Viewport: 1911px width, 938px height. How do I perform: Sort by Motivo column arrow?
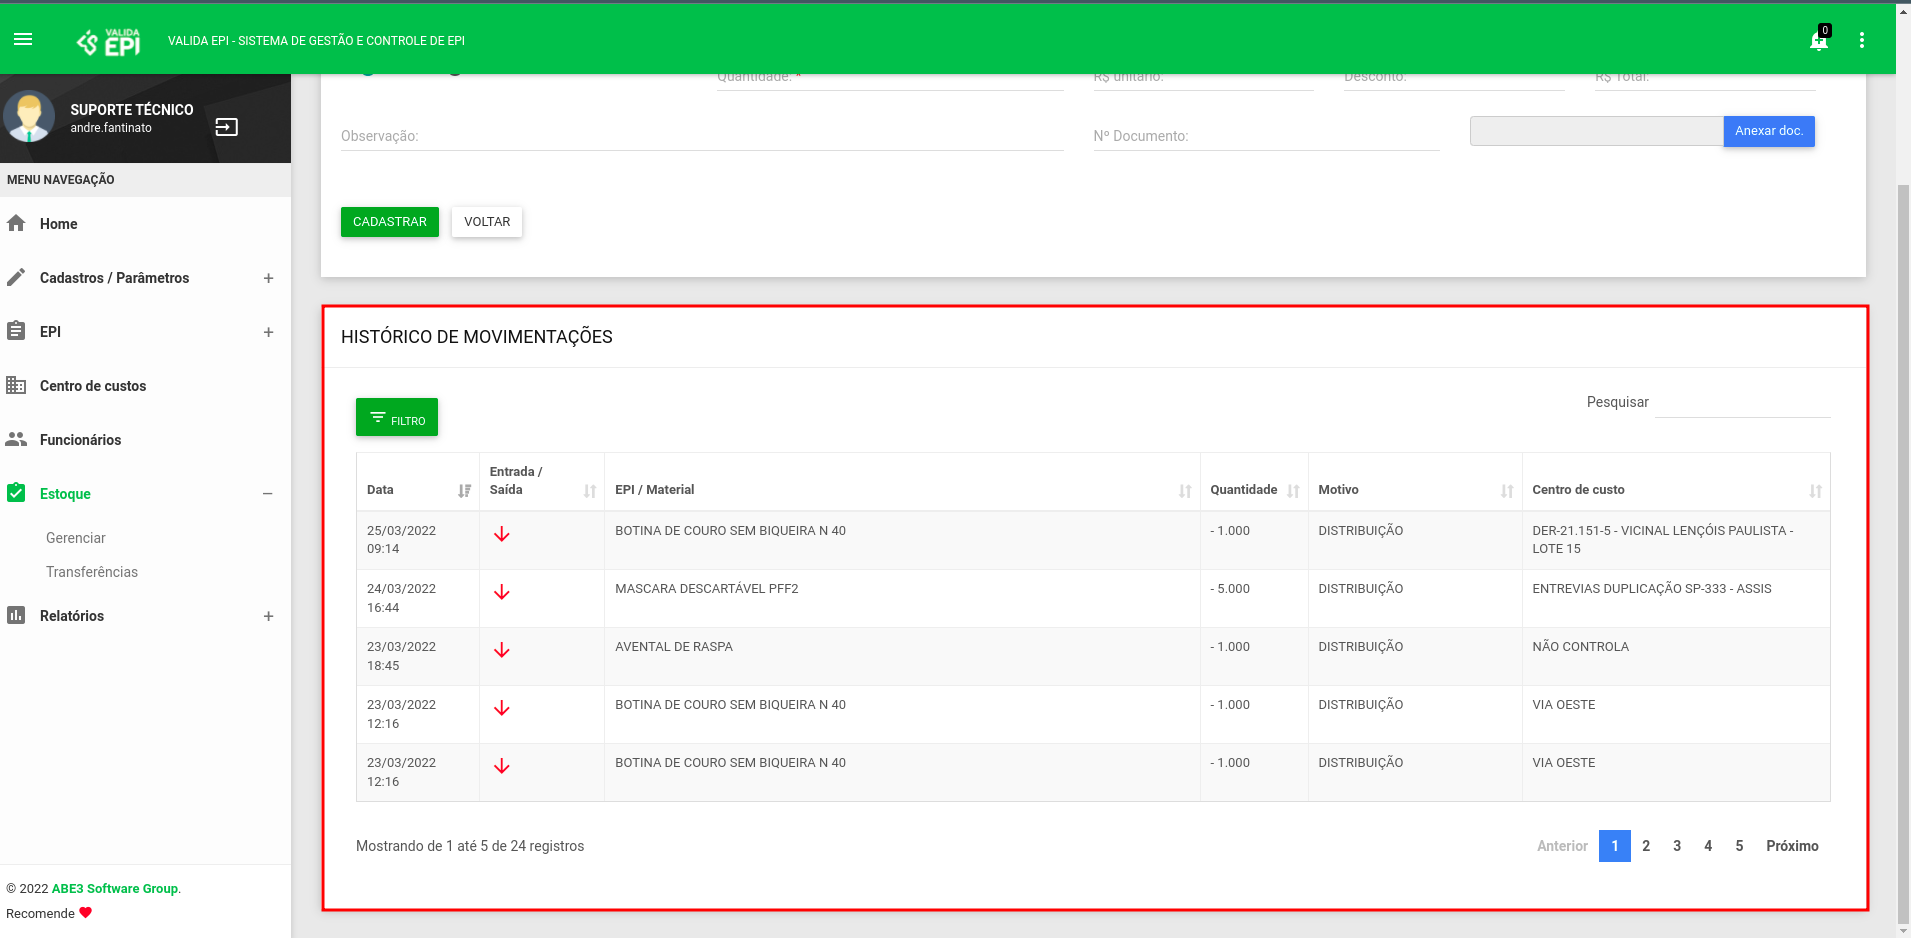coord(1507,491)
